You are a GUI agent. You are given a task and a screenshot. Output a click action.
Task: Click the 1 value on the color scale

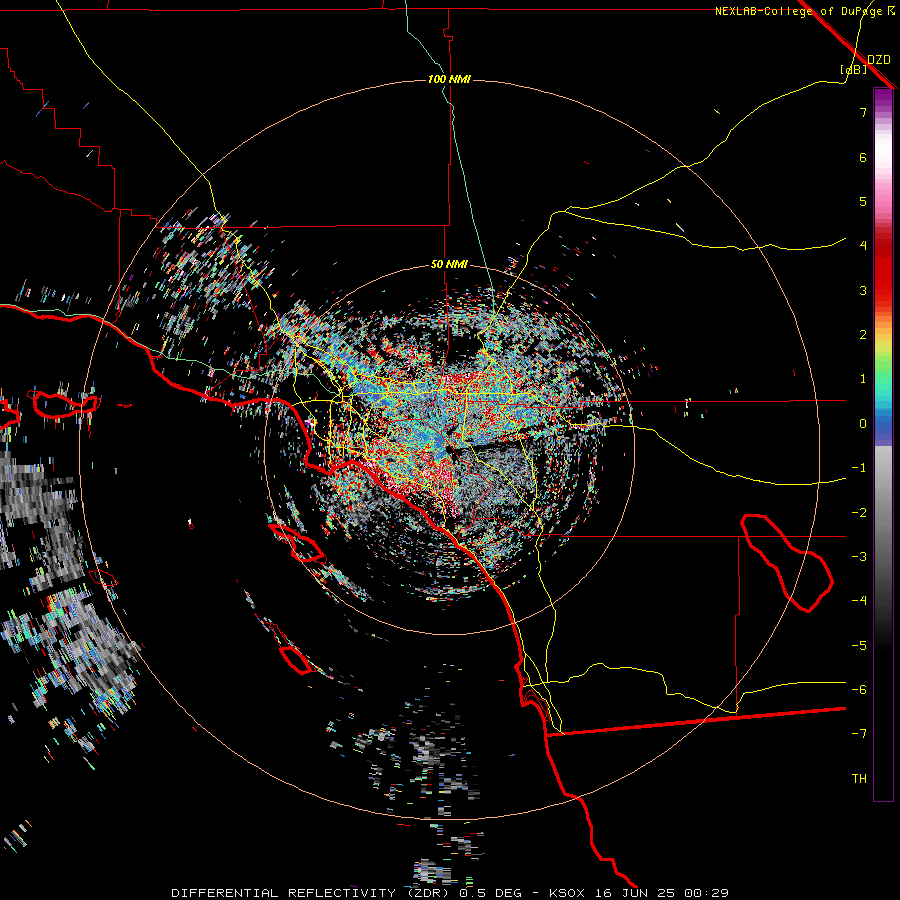(x=863, y=379)
